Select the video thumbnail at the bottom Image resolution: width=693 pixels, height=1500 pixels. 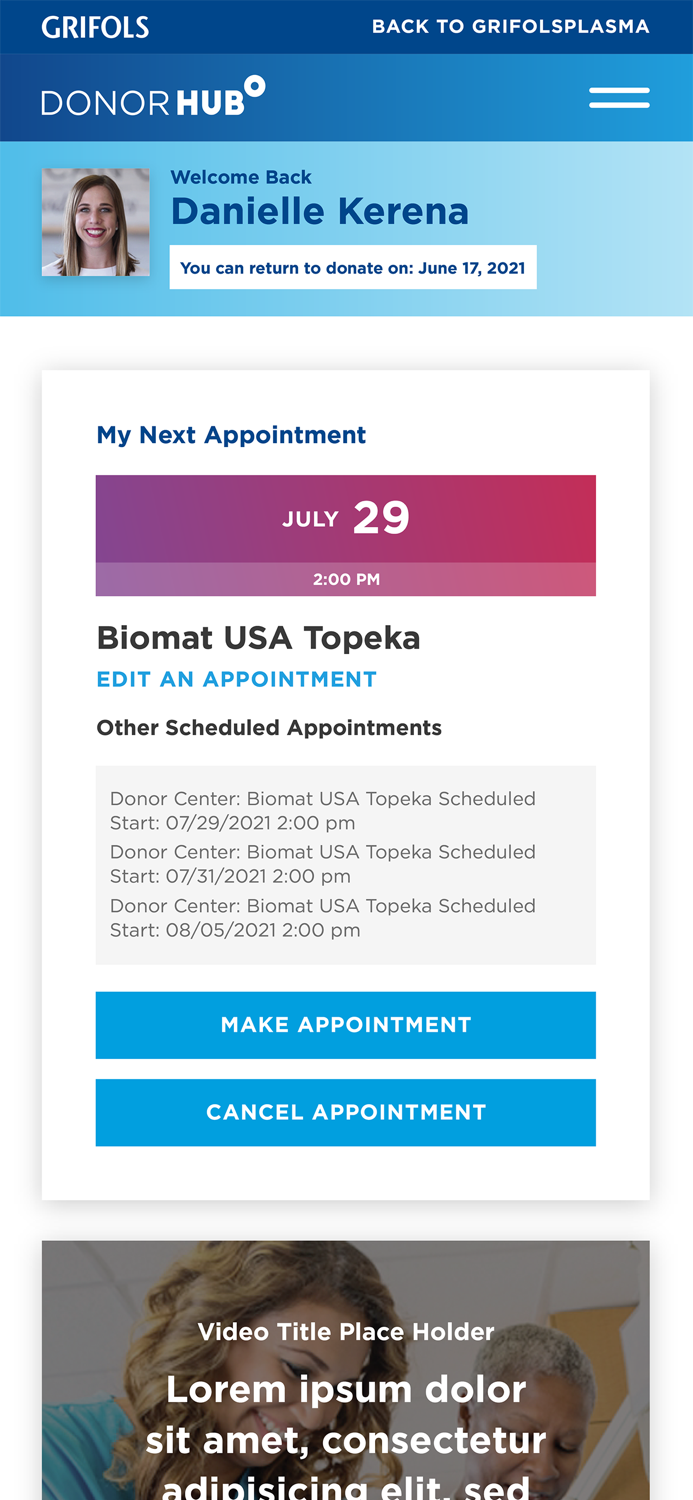click(346, 1370)
